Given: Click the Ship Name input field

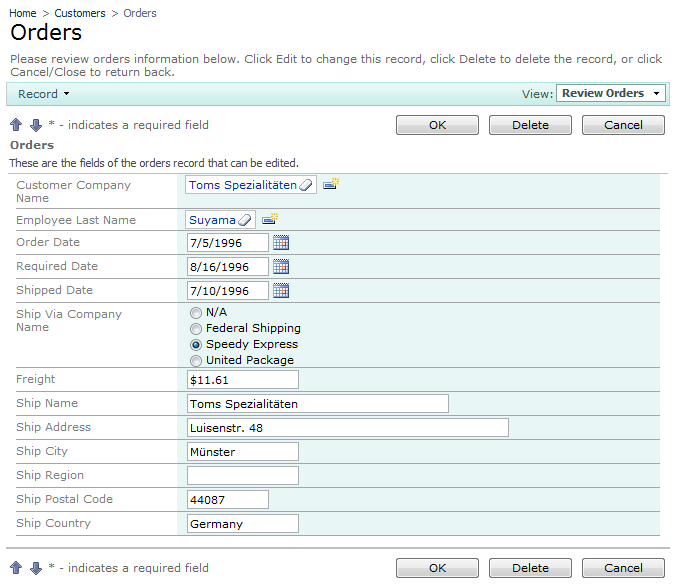Looking at the screenshot, I should (x=318, y=404).
